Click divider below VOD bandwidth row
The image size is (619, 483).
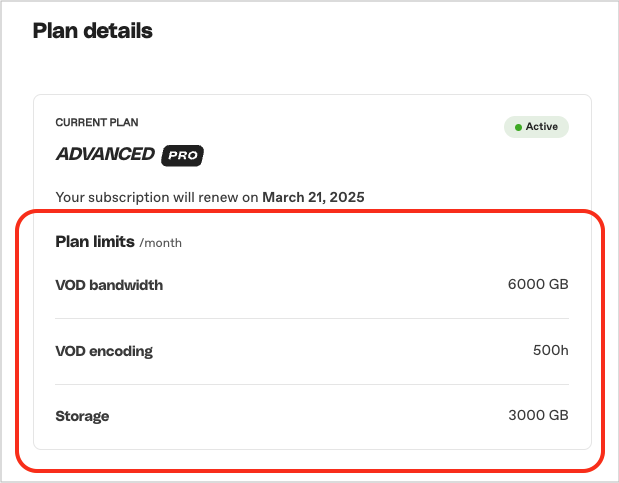click(x=312, y=318)
